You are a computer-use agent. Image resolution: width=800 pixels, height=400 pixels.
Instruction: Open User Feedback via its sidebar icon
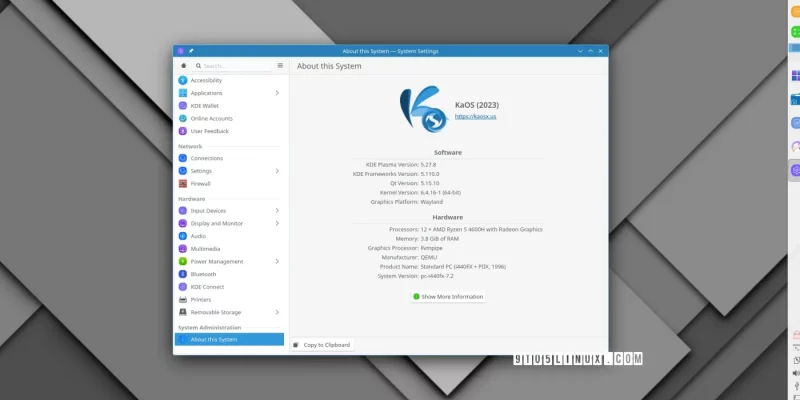[x=183, y=131]
